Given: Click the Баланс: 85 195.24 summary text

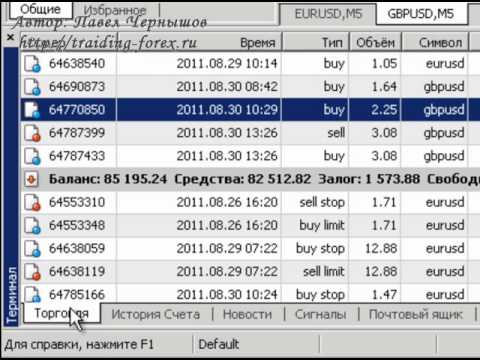Looking at the screenshot, I should point(108,179).
